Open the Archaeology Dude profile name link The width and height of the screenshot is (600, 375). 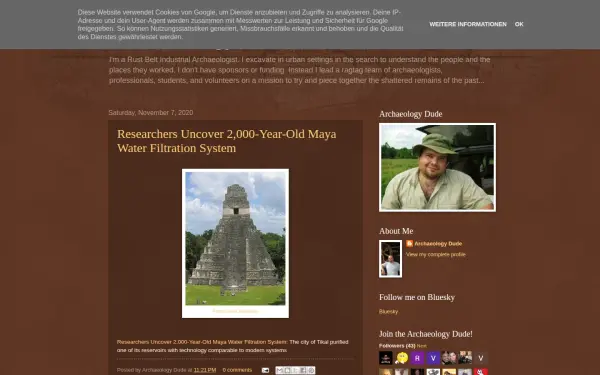(438, 244)
